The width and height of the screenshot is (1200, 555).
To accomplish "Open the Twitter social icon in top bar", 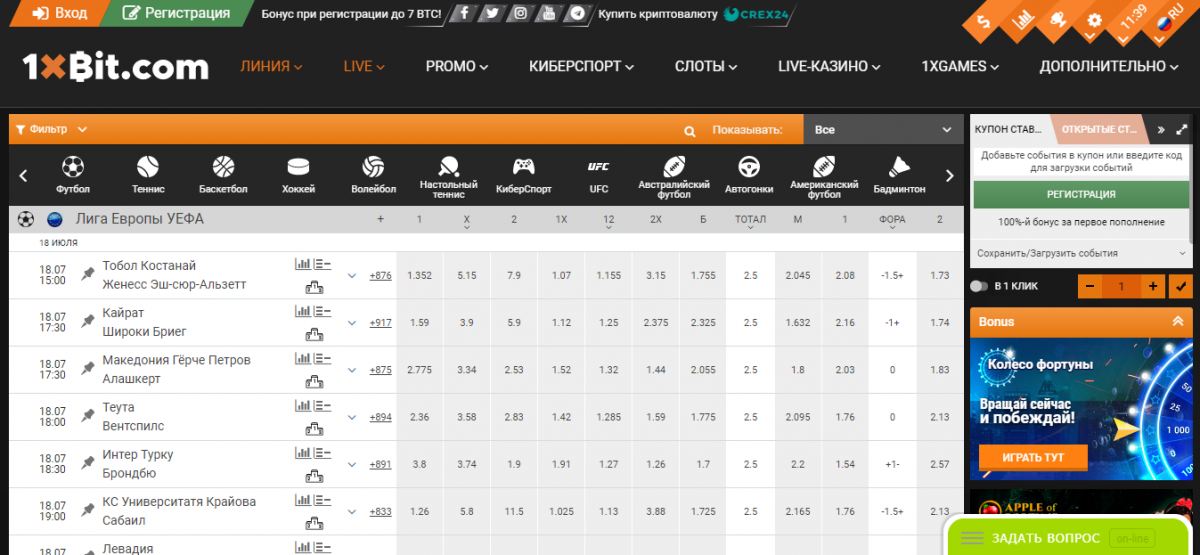I will coord(491,14).
